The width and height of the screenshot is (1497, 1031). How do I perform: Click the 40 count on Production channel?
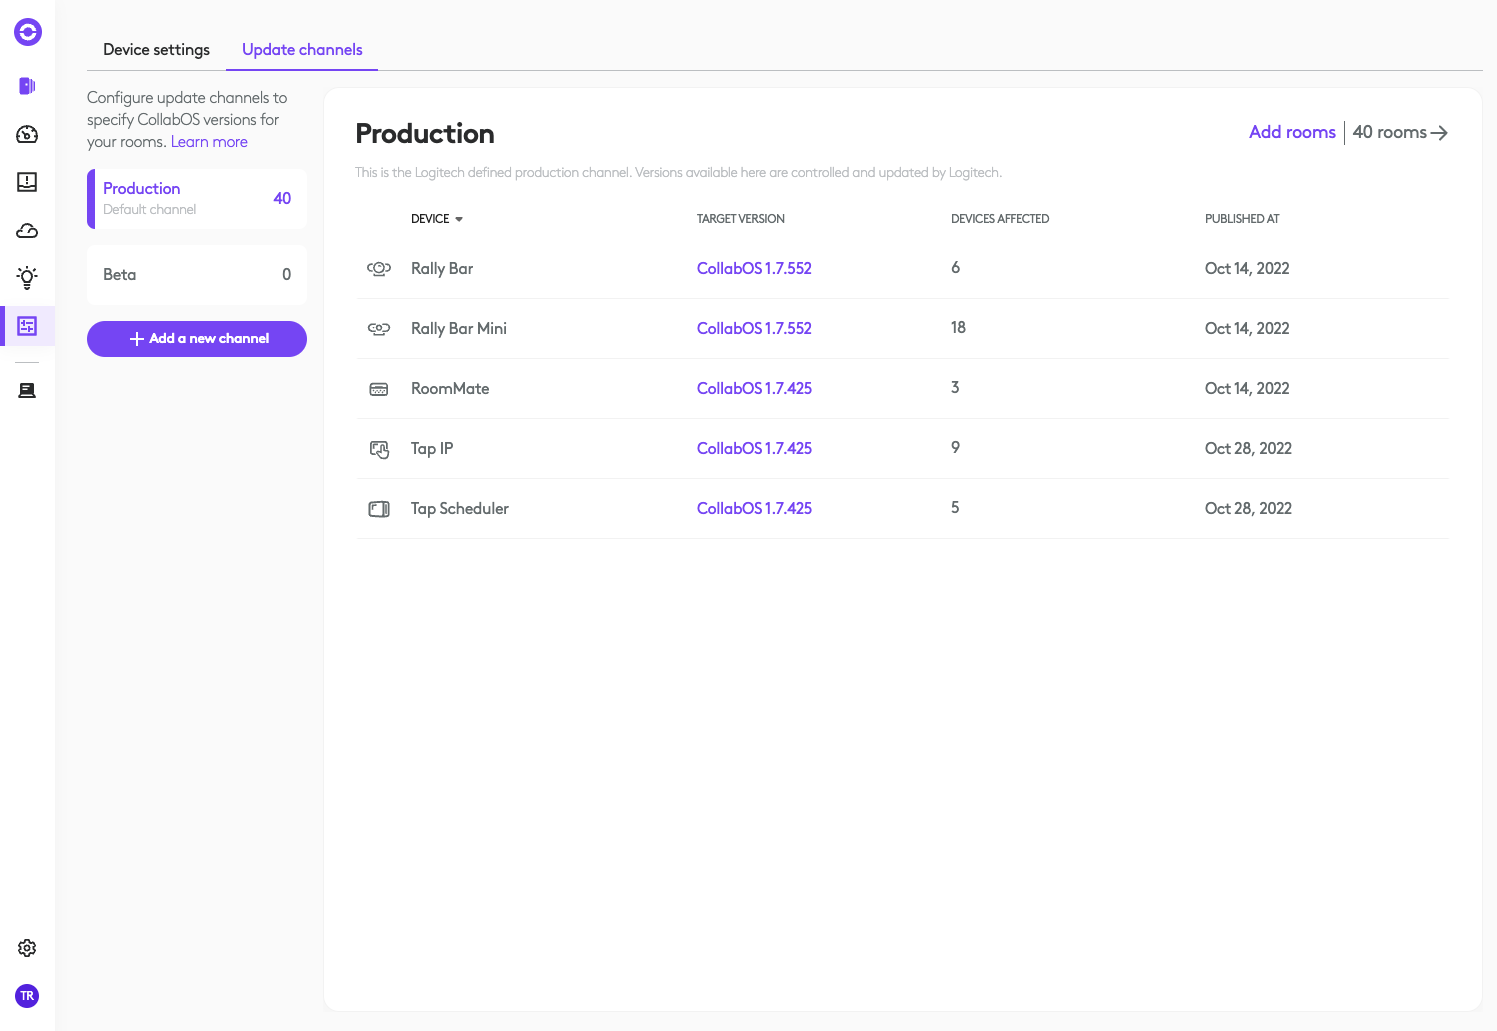[x=282, y=198]
